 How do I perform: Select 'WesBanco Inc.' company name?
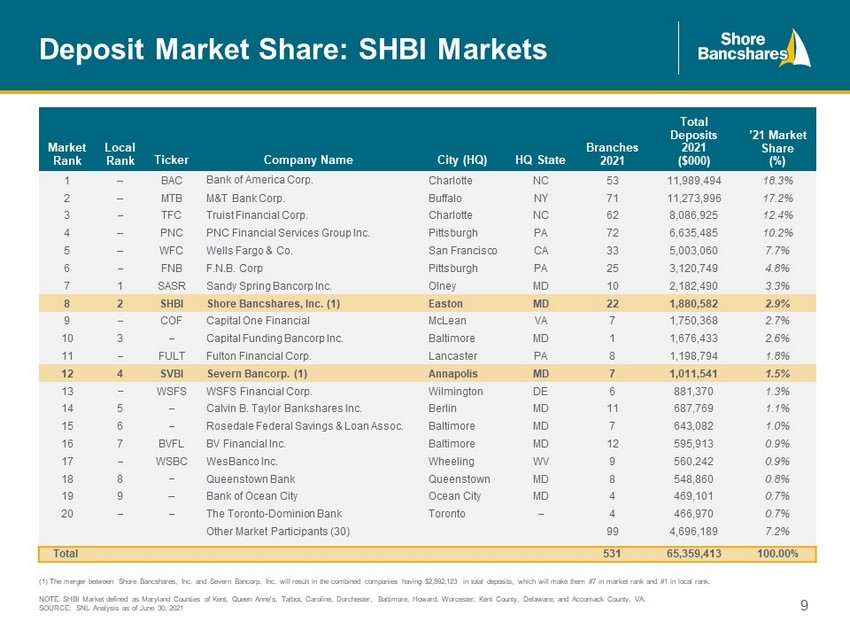[242, 461]
